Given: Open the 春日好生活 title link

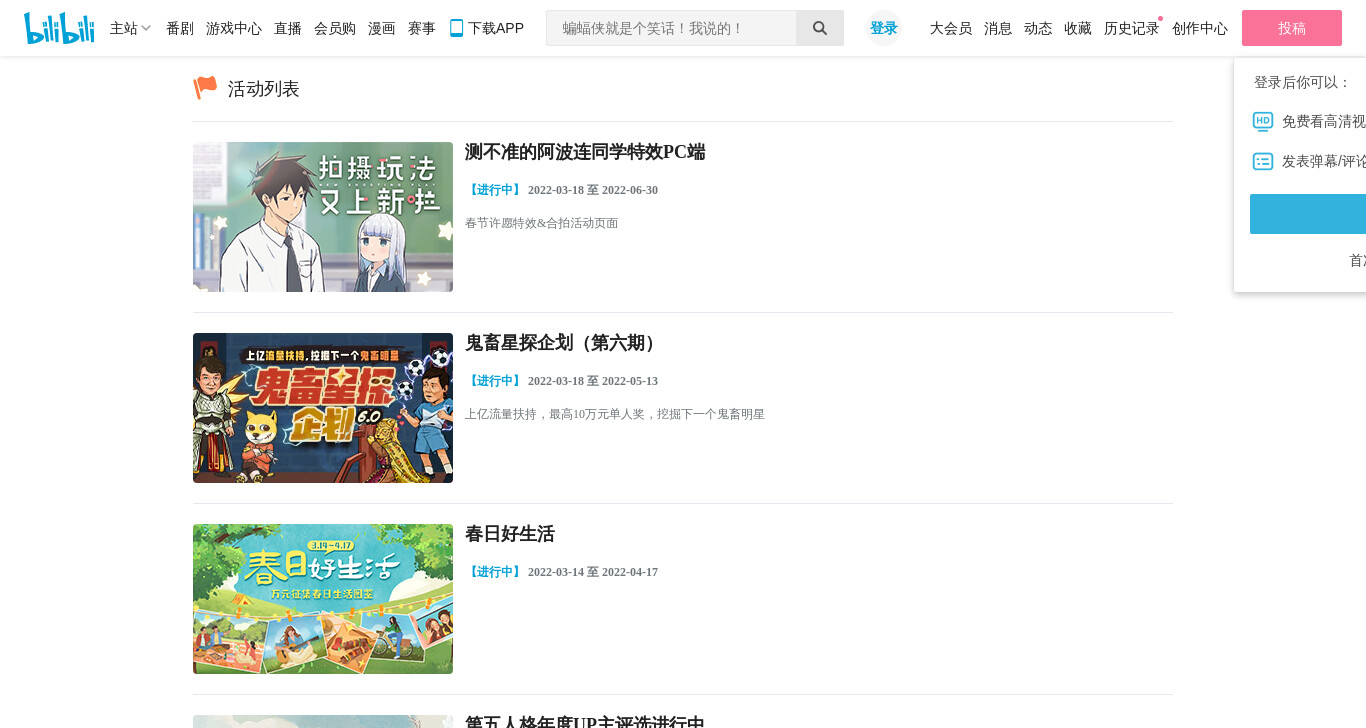Looking at the screenshot, I should click(x=510, y=534).
